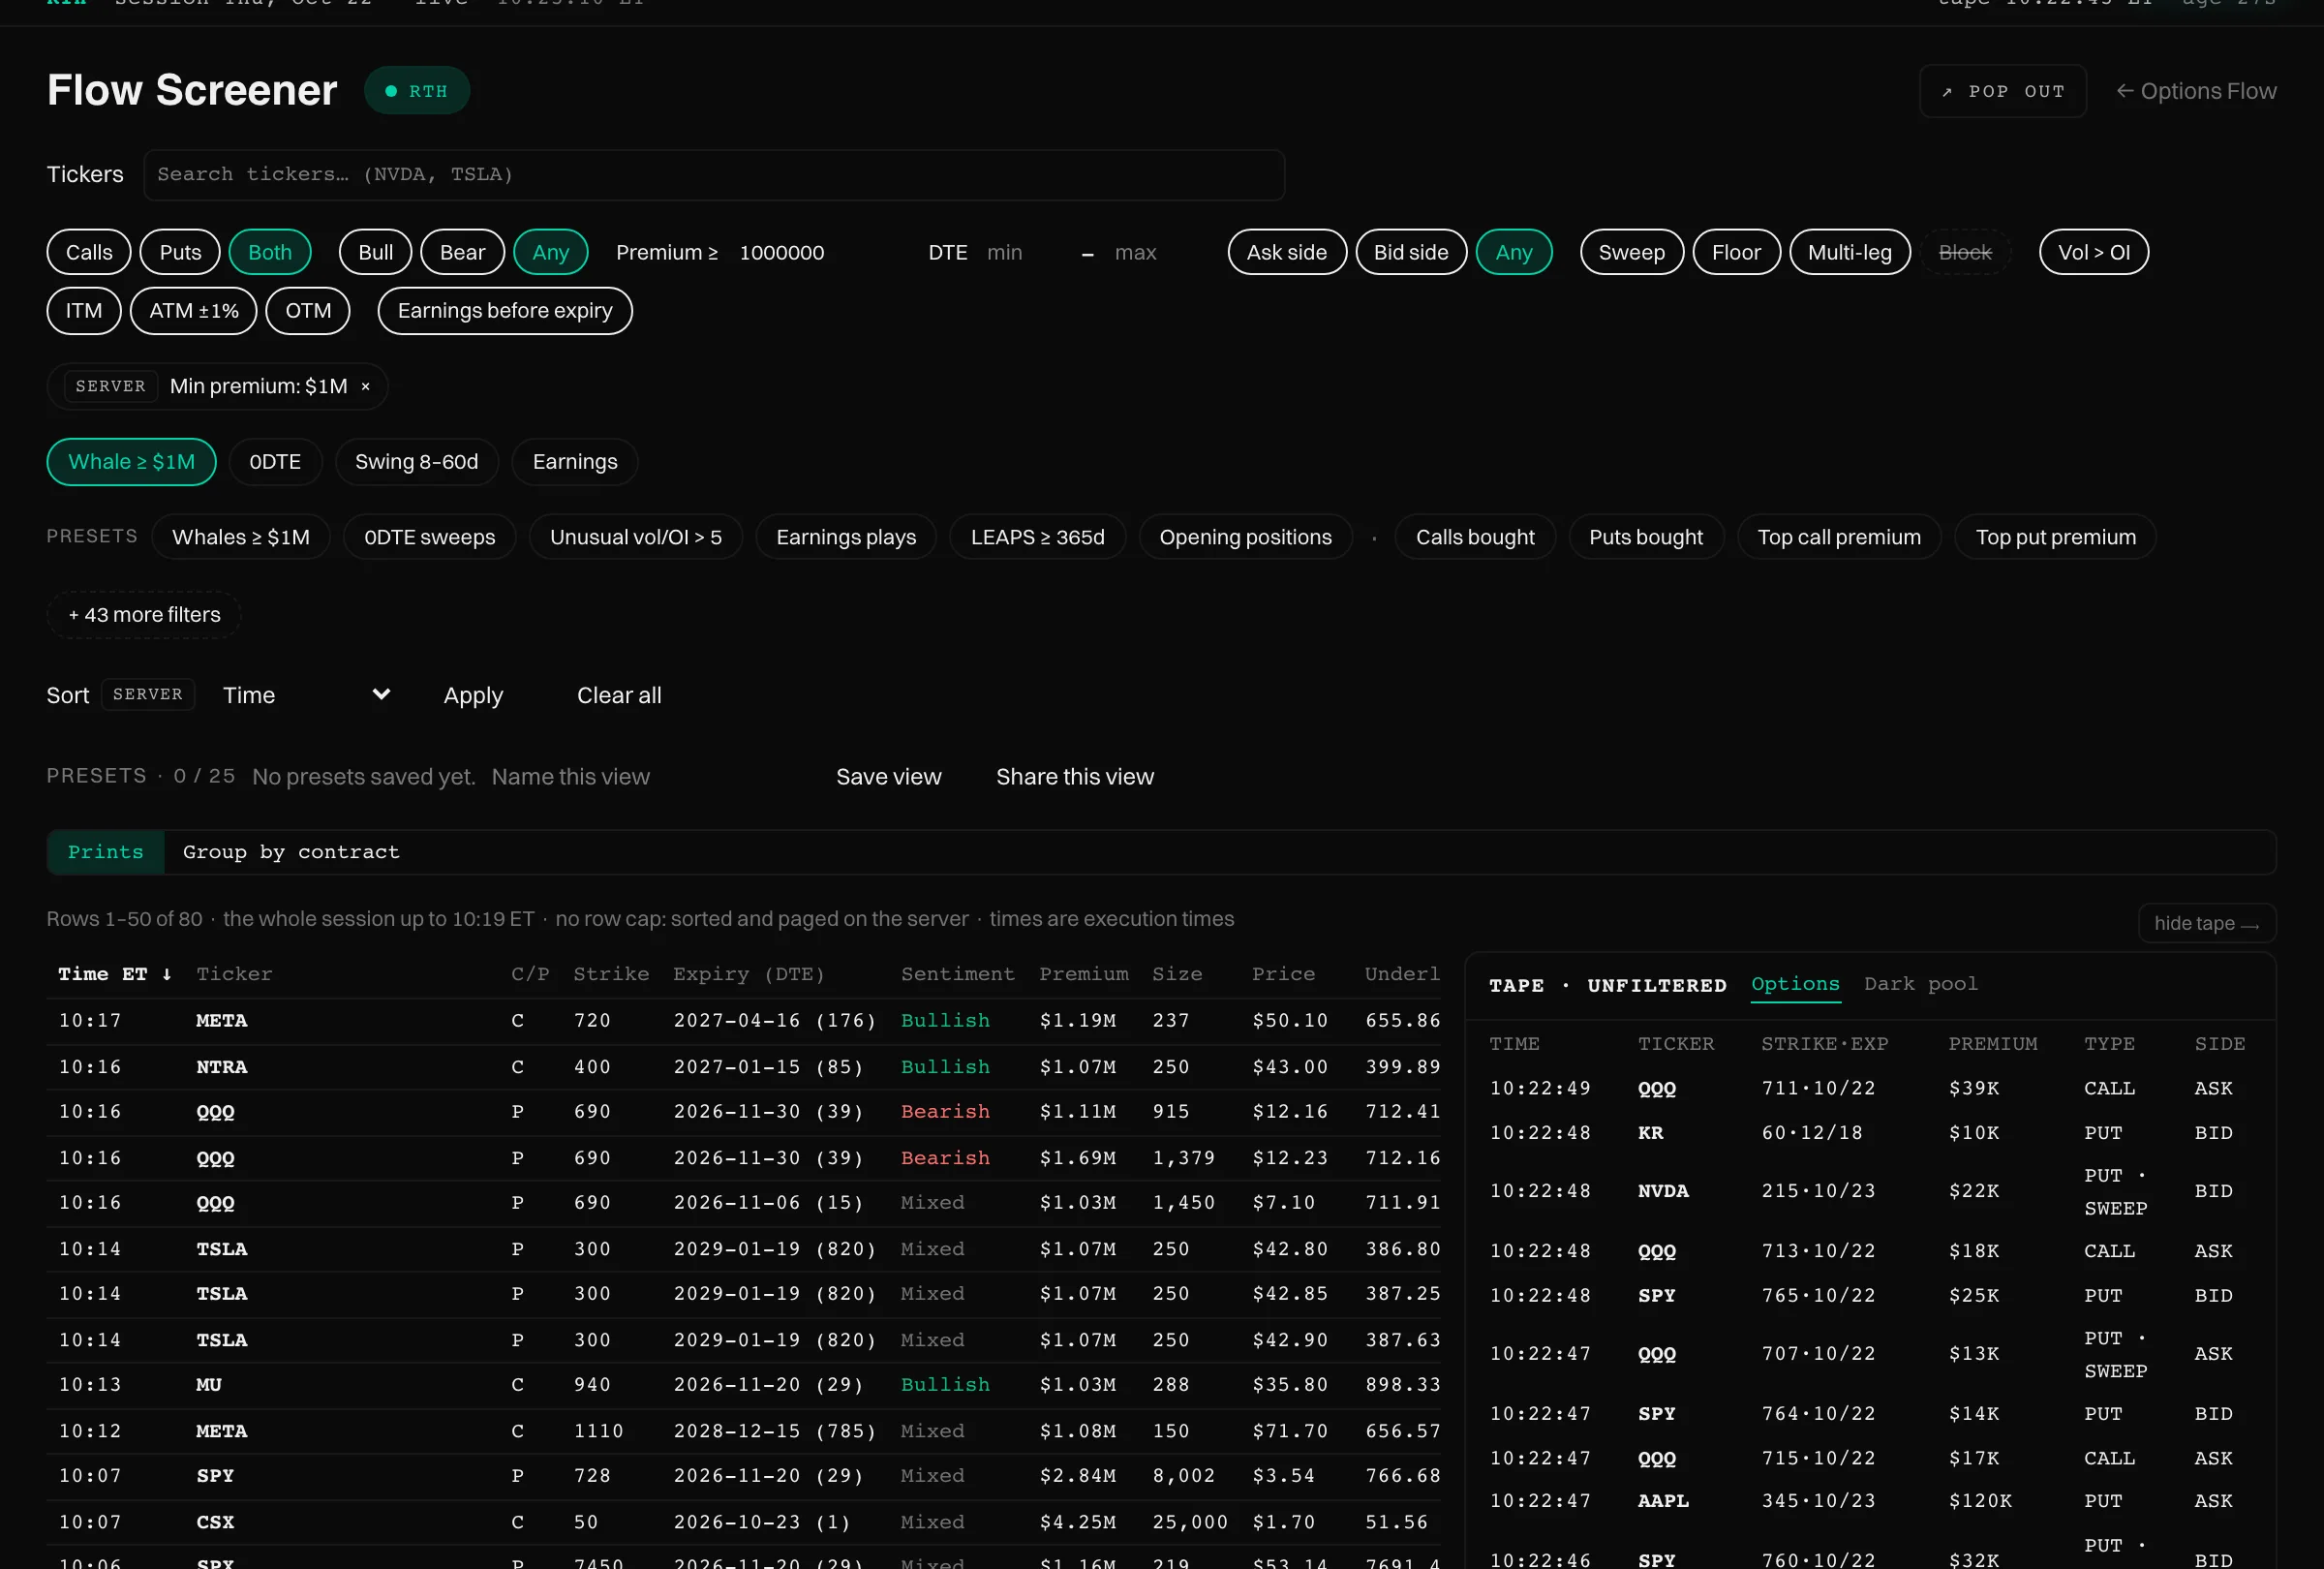The height and width of the screenshot is (1569, 2324).
Task: Hide the tape panel
Action: point(2207,923)
